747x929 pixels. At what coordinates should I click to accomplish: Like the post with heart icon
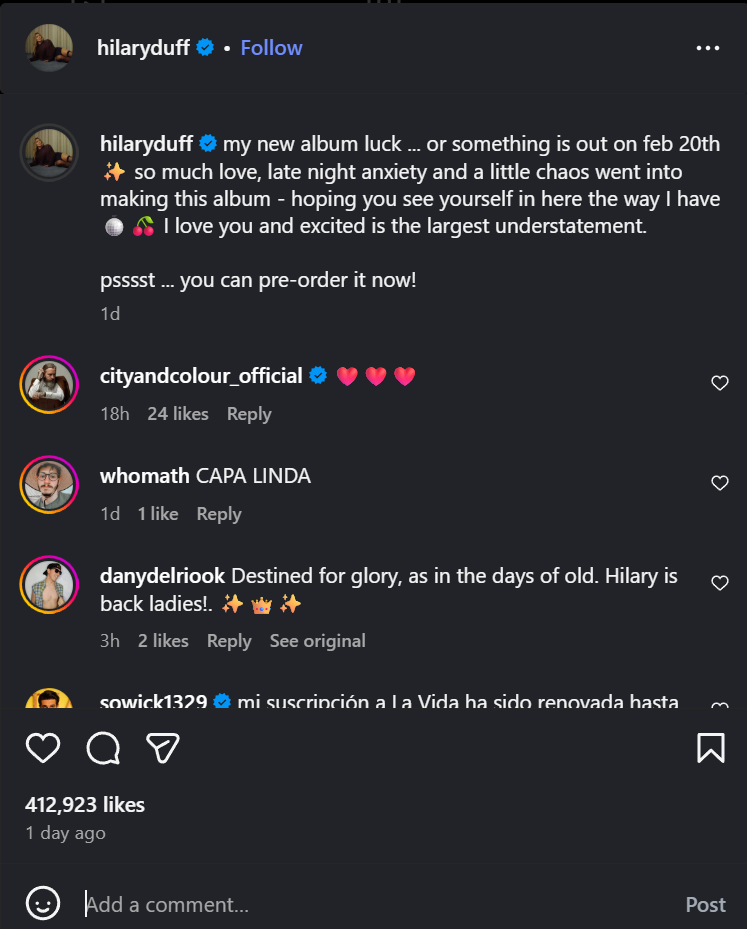[43, 748]
